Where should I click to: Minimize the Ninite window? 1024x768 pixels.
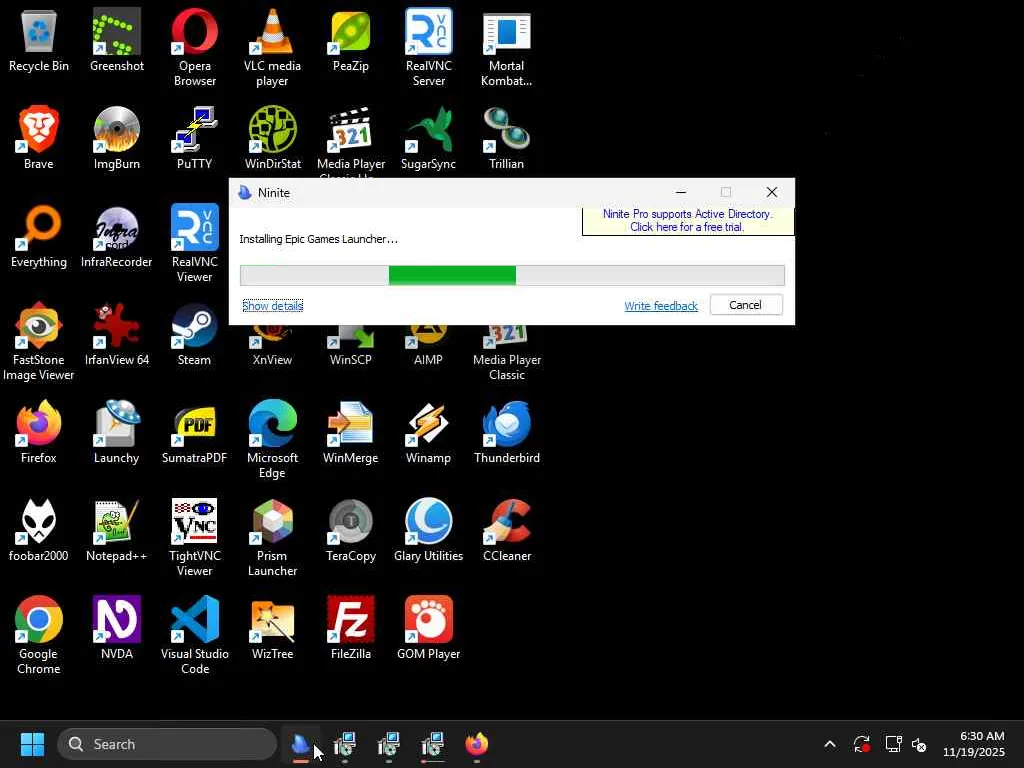pyautogui.click(x=680, y=192)
